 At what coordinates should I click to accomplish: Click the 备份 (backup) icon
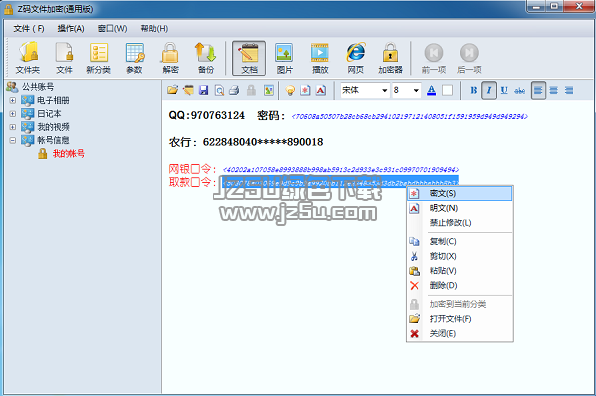click(206, 58)
